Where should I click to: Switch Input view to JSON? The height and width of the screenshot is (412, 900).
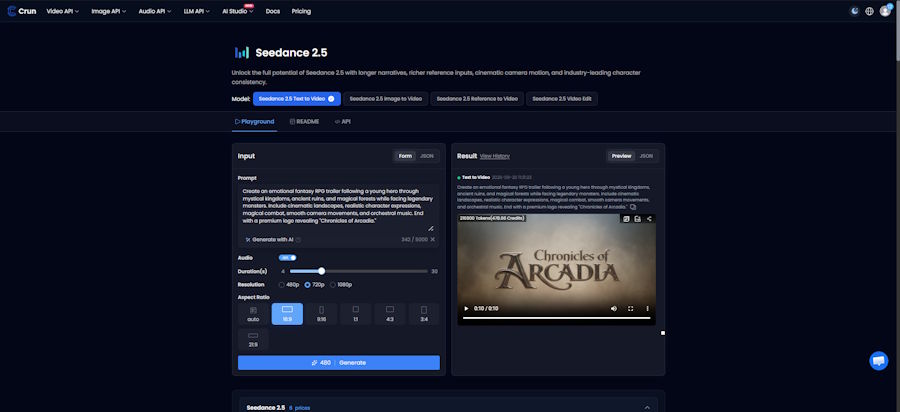coord(426,156)
